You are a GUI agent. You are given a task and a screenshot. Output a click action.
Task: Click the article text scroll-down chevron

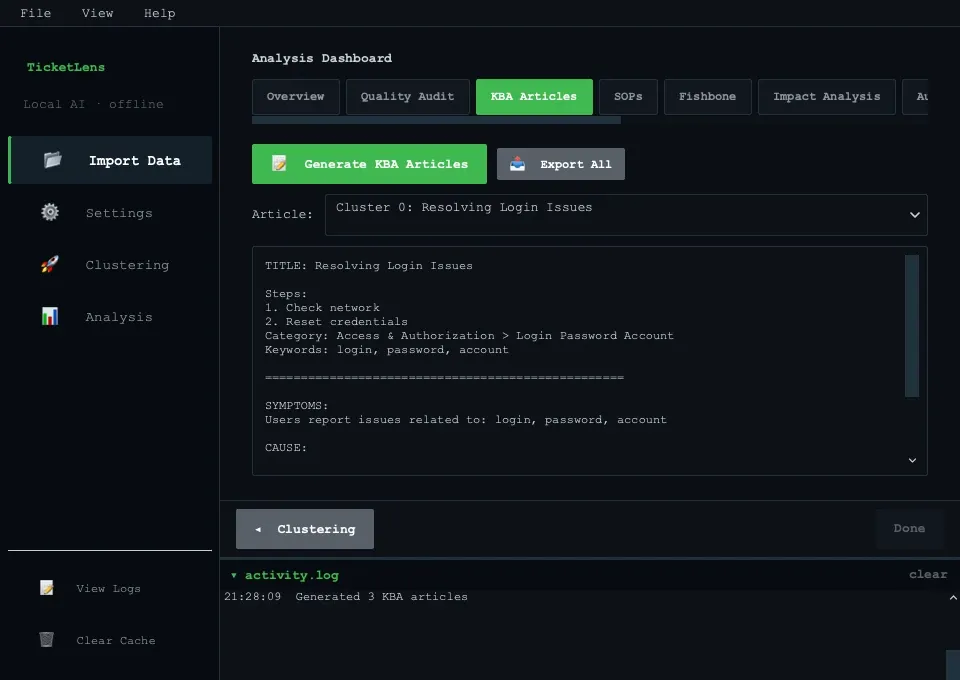click(912, 460)
